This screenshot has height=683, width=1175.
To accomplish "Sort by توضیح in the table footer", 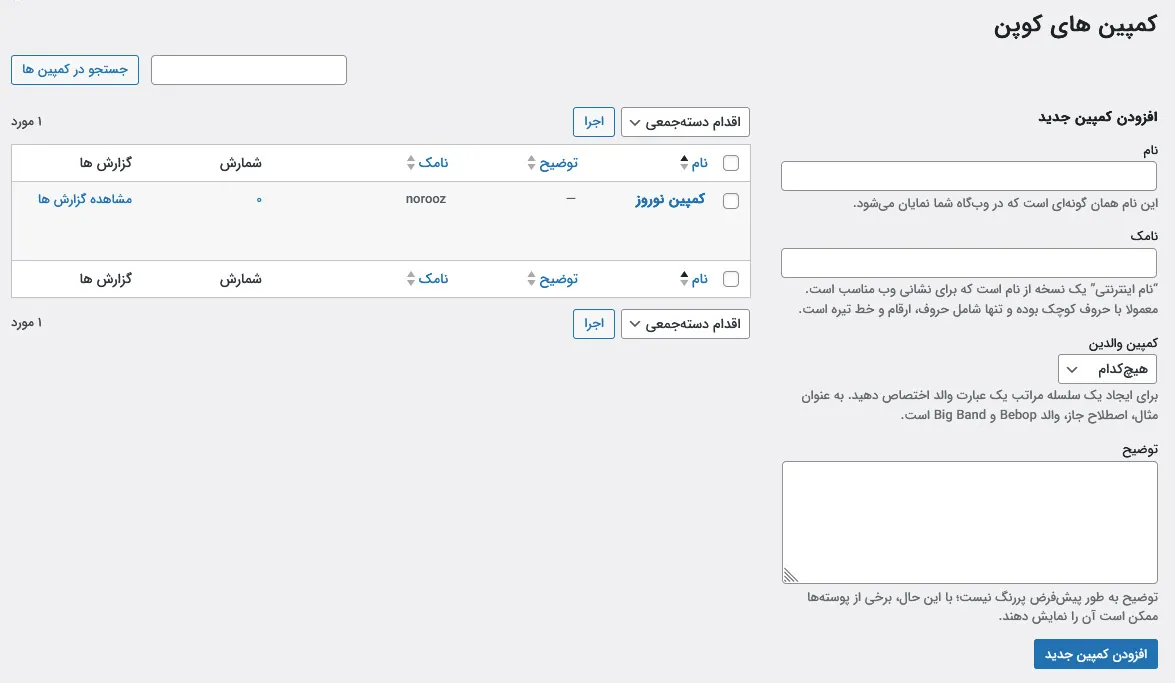I will pyautogui.click(x=558, y=279).
